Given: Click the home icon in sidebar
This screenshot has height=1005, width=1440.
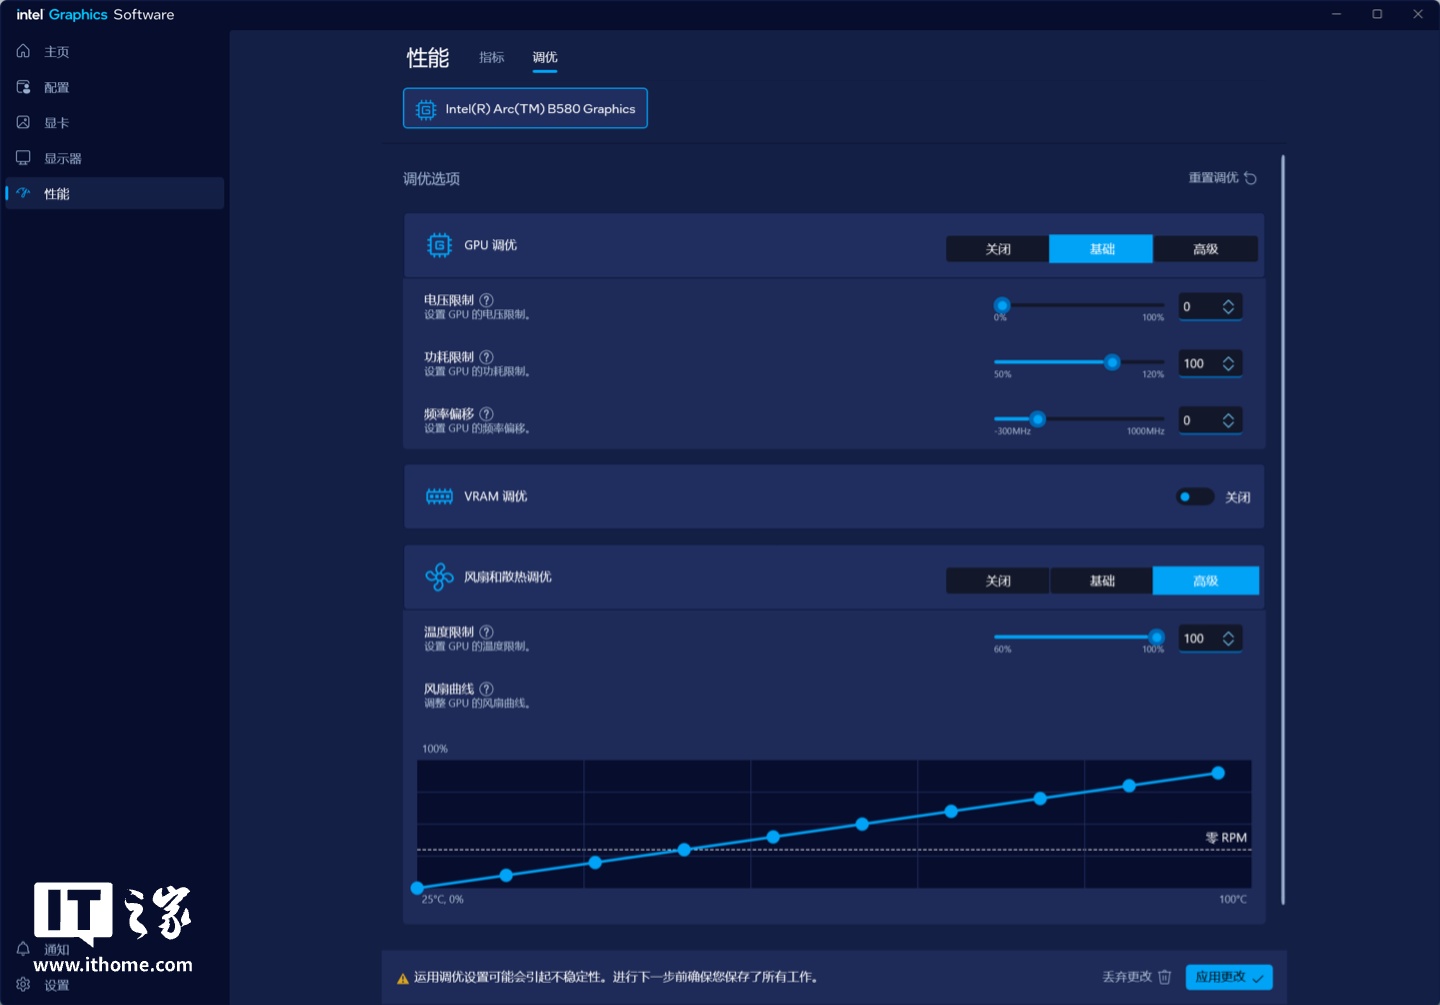Looking at the screenshot, I should (x=23, y=51).
